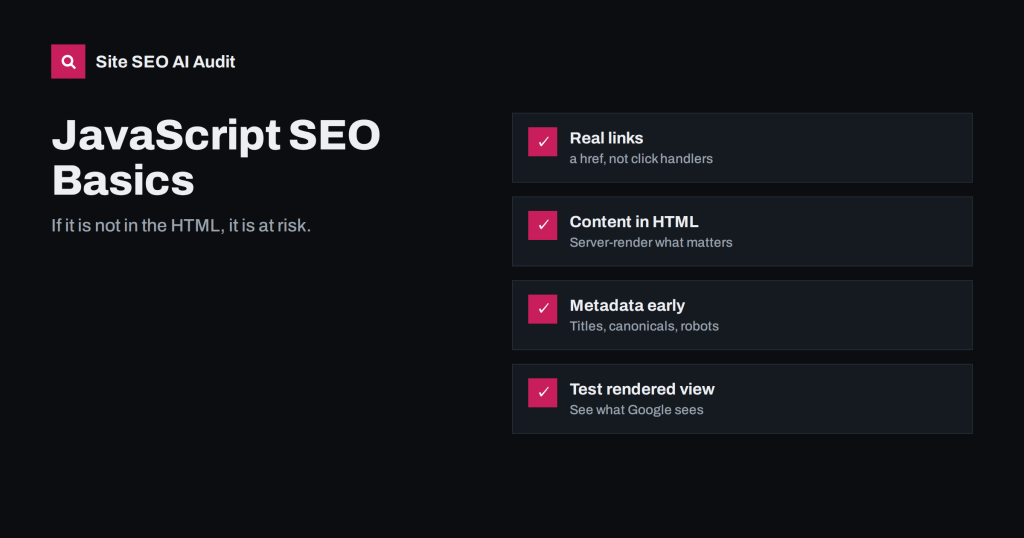Click 'Titles, canonicals, robots' text
The image size is (1024, 538).
pos(644,326)
